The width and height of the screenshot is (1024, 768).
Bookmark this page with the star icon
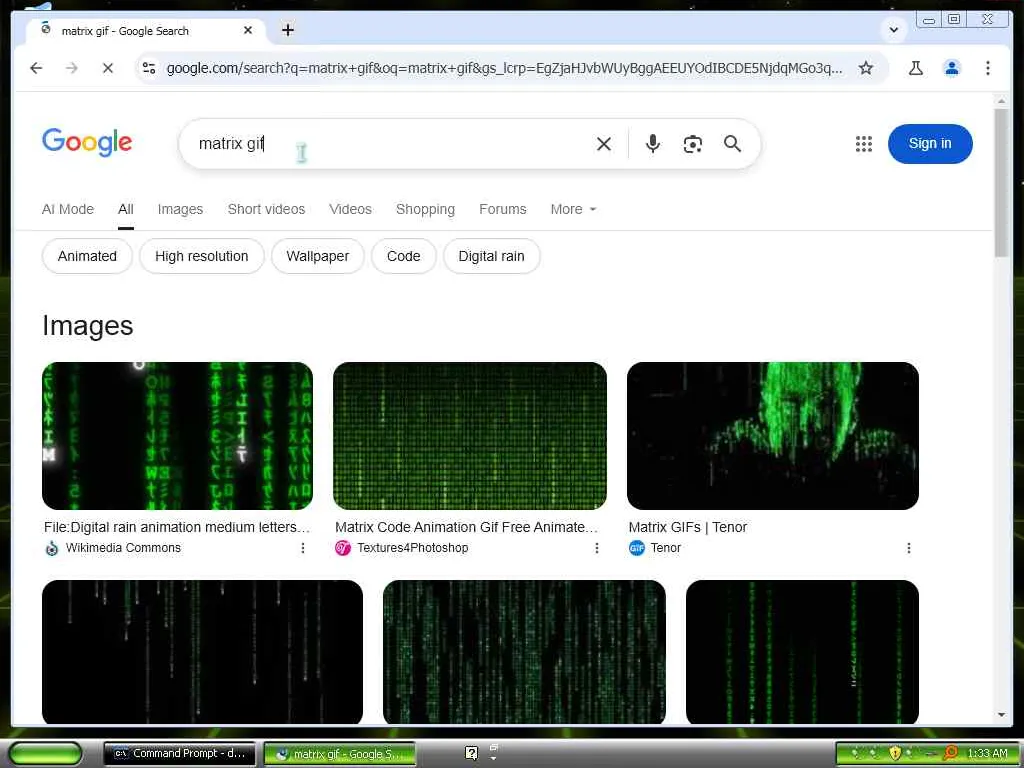pos(866,68)
